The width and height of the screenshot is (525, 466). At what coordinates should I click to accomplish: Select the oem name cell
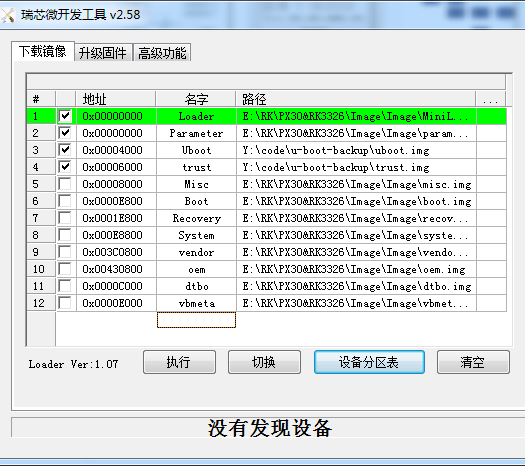pyautogui.click(x=196, y=269)
